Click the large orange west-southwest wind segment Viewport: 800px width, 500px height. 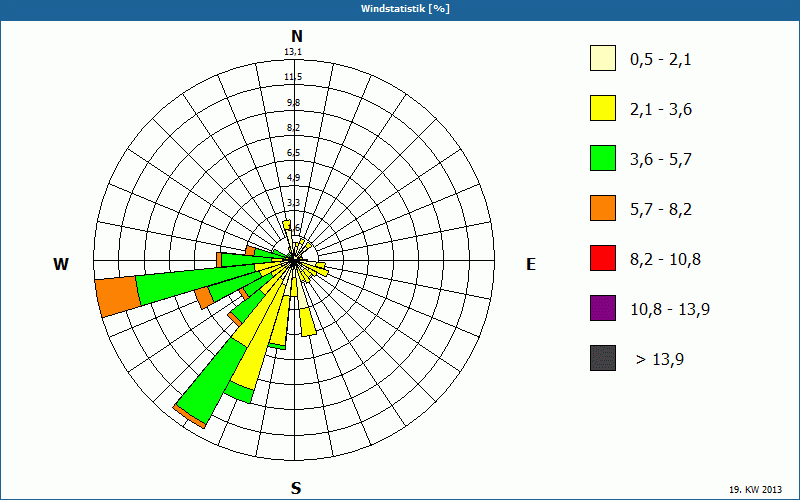click(x=117, y=295)
